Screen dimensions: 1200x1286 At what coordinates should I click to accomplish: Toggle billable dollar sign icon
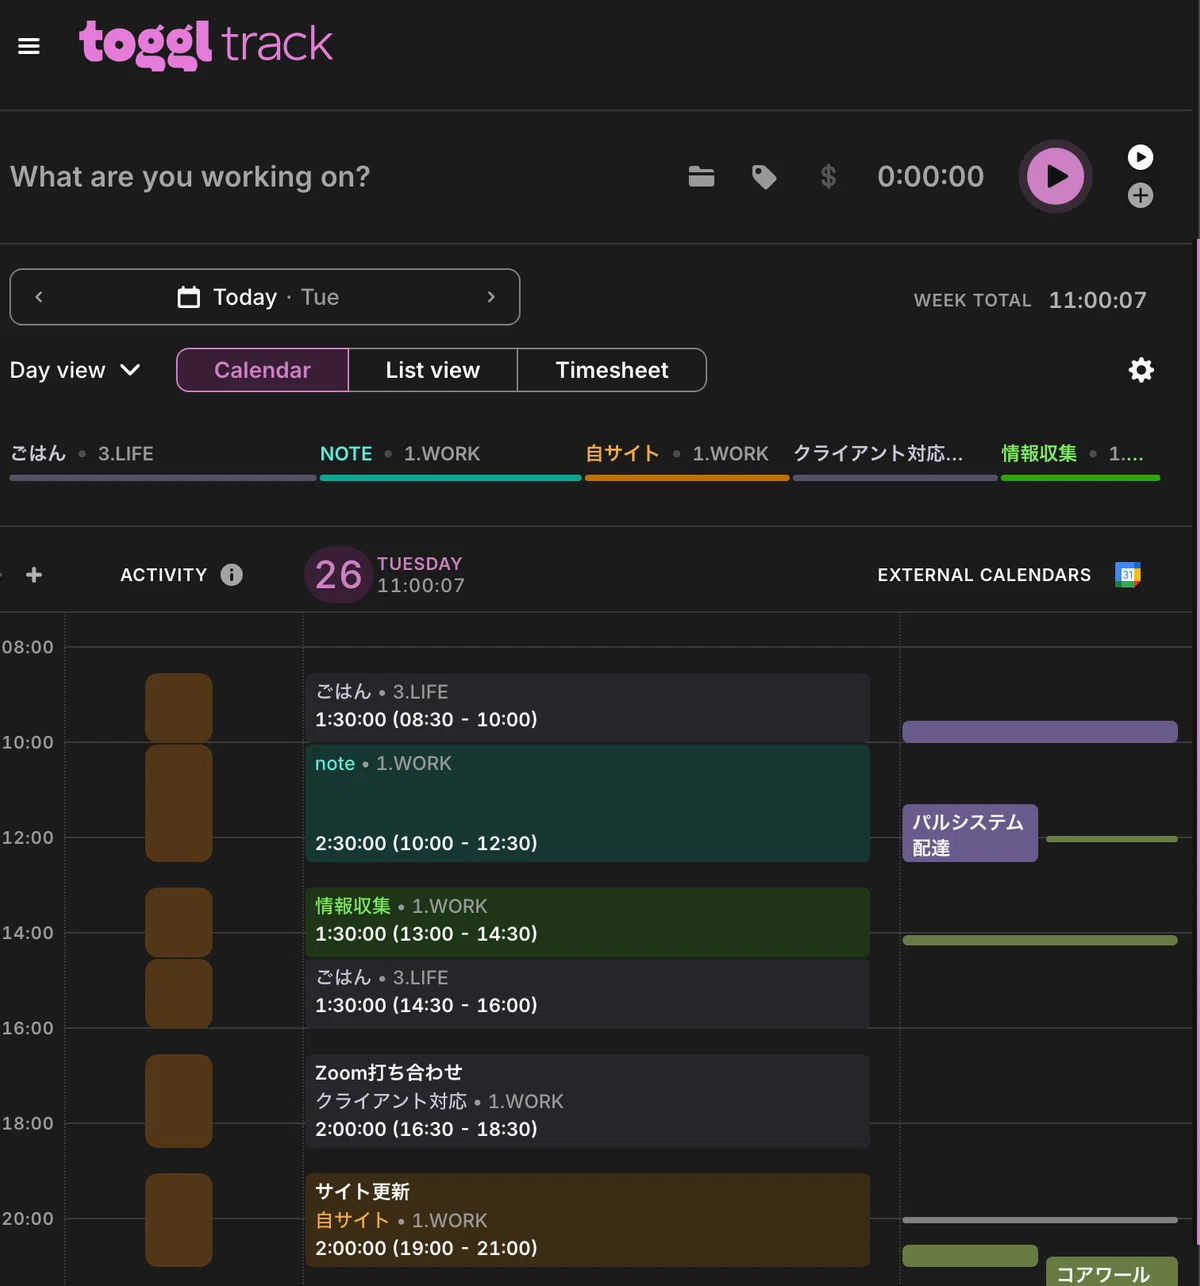click(828, 177)
